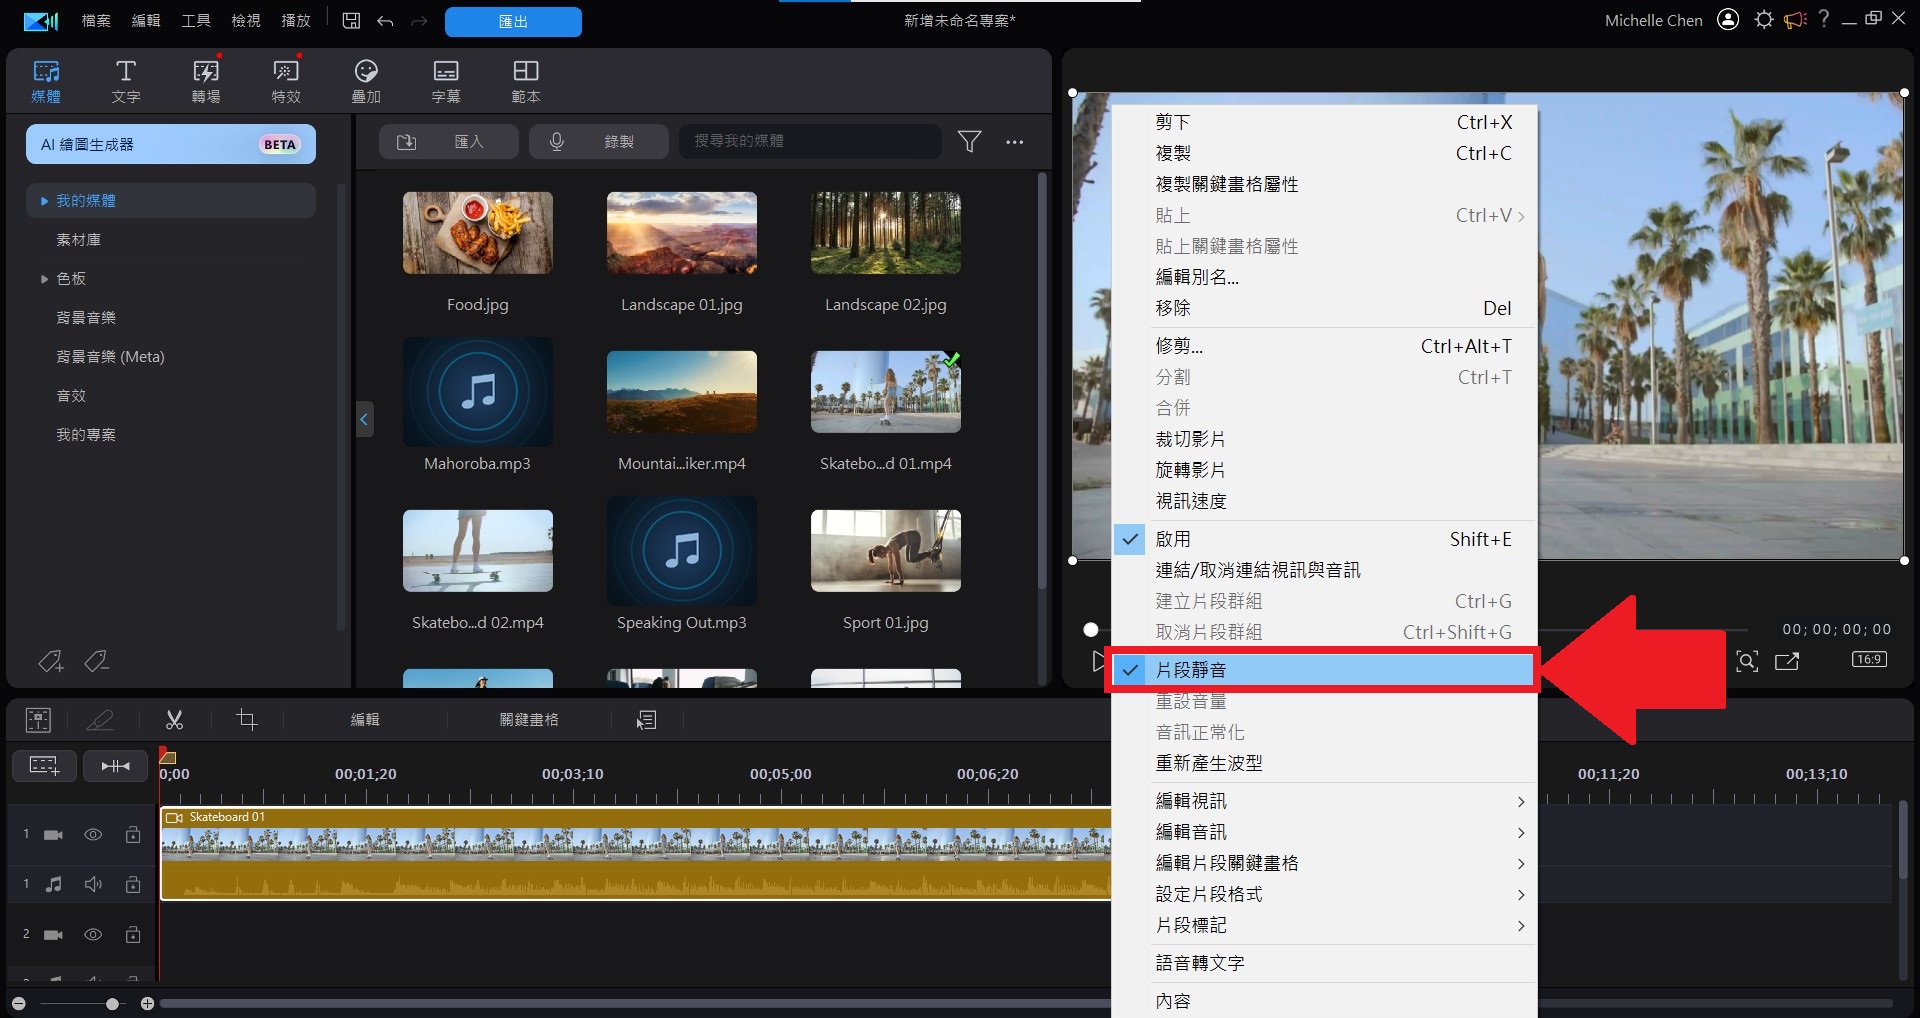The height and width of the screenshot is (1018, 1920).
Task: Open the media library filter icon
Action: pos(969,142)
